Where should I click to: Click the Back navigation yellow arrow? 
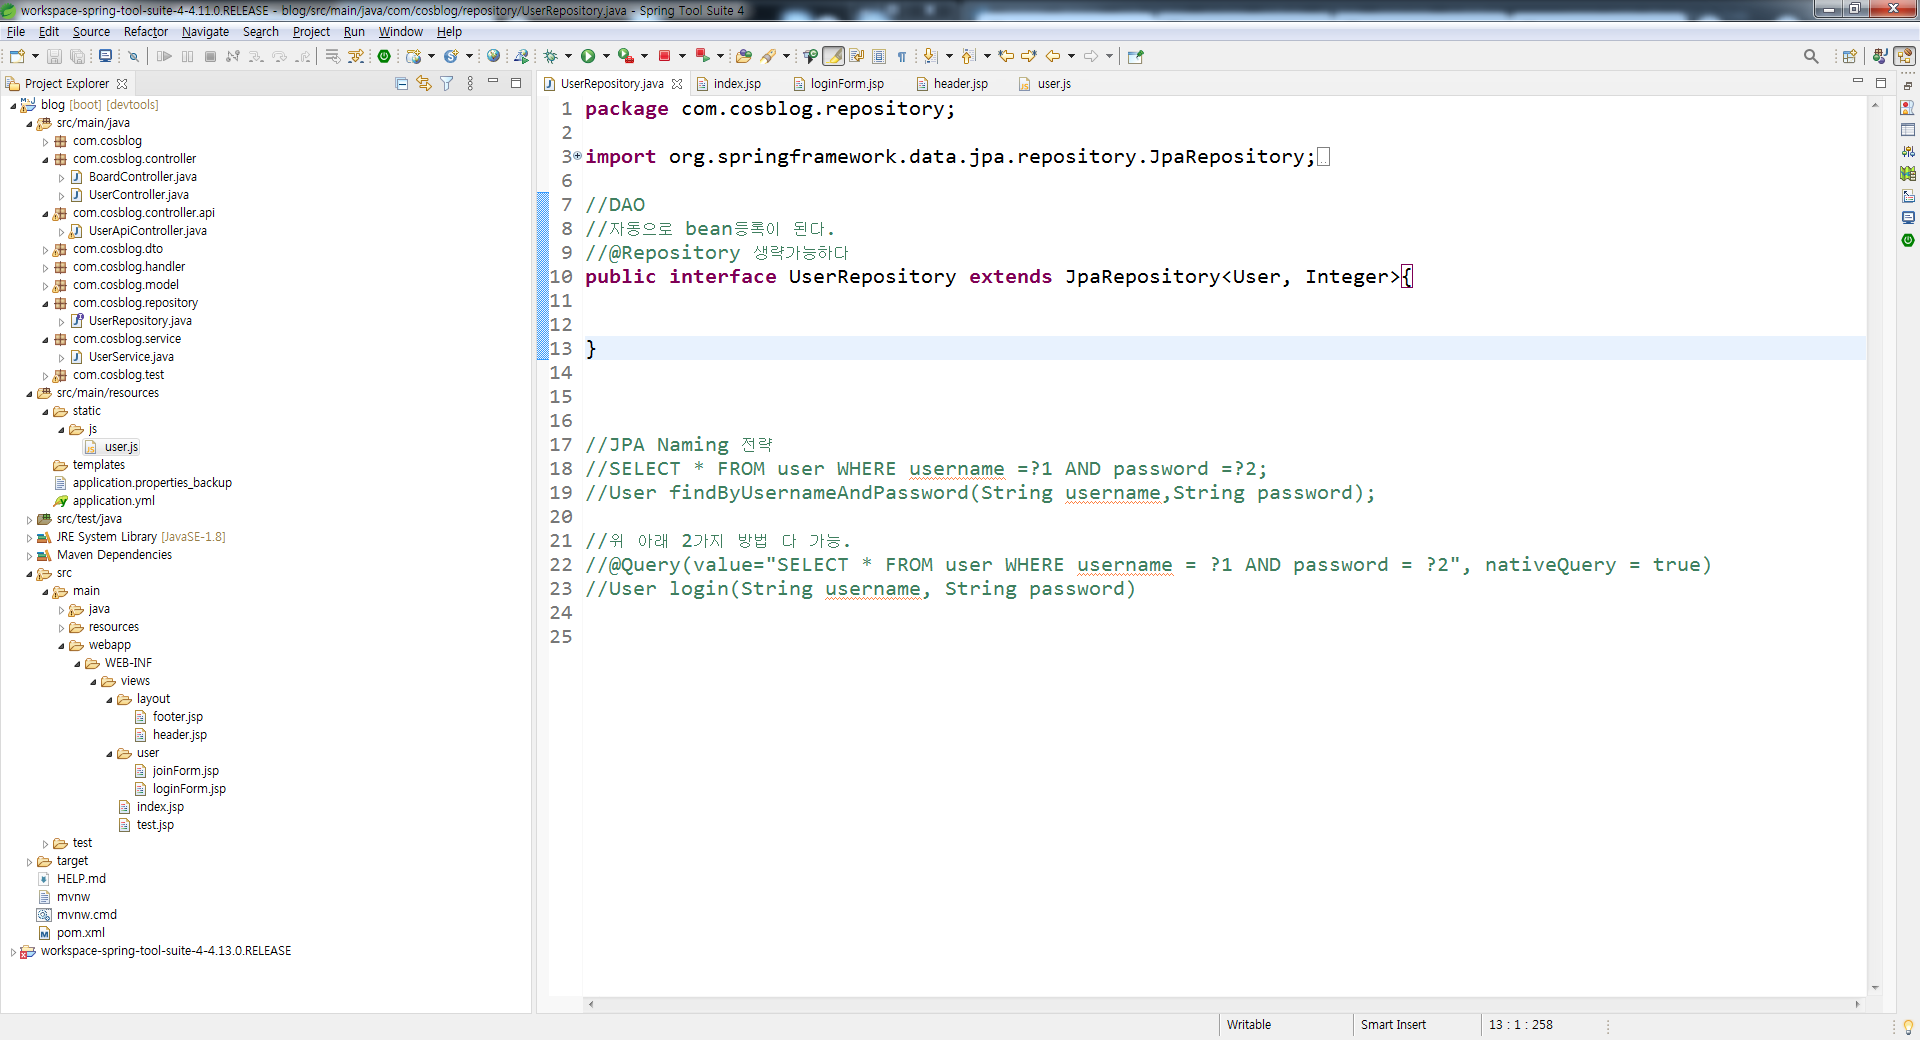(x=1053, y=57)
